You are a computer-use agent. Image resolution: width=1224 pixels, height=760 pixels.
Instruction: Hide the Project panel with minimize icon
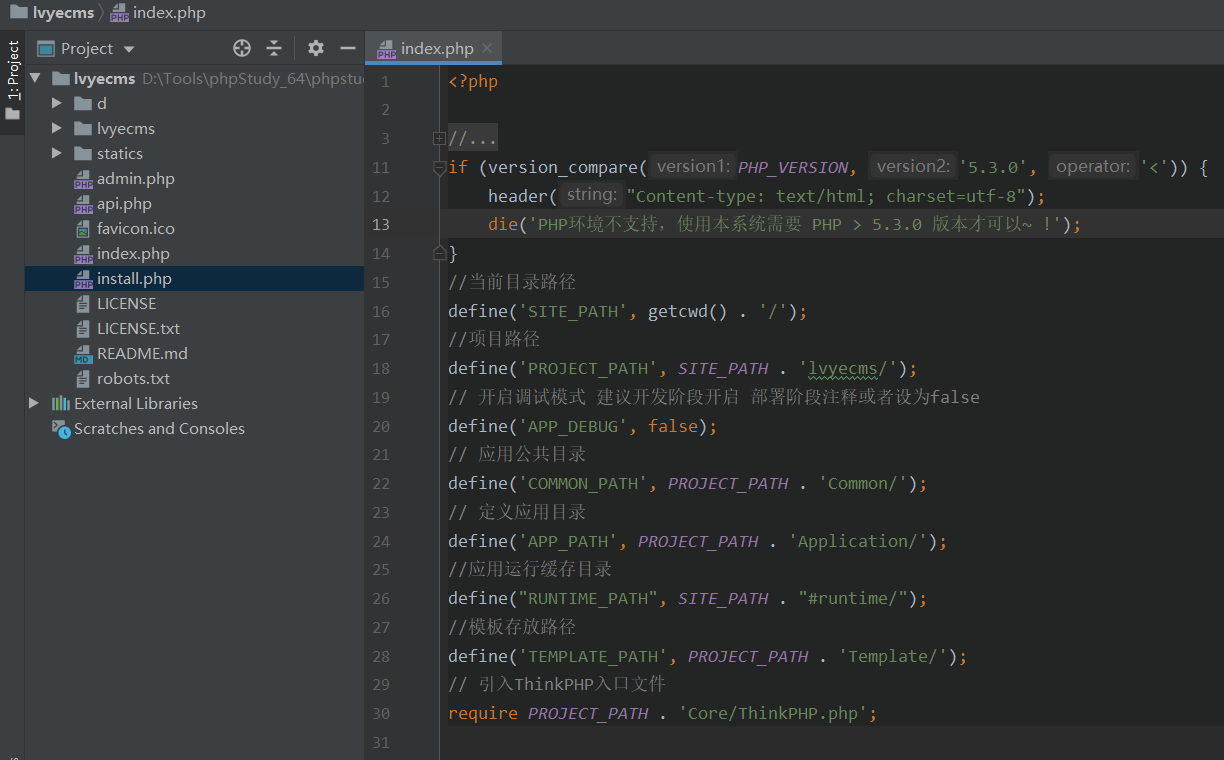(348, 48)
